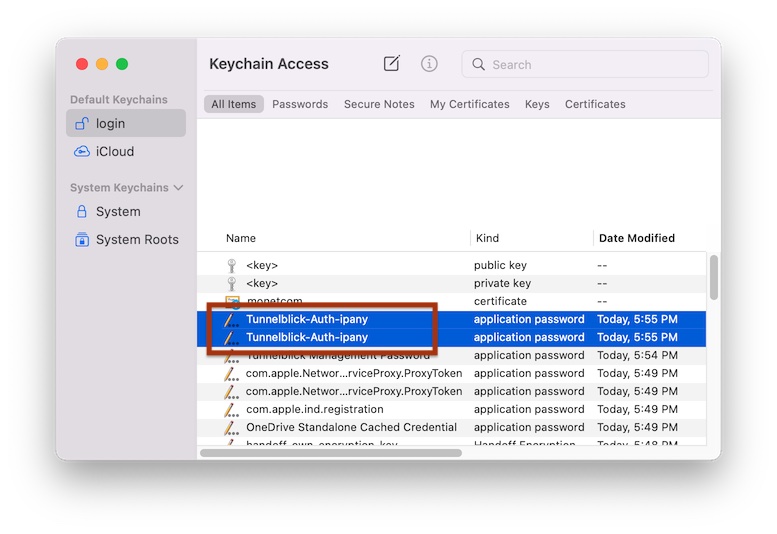Click the System keychain lock icon

pyautogui.click(x=82, y=212)
